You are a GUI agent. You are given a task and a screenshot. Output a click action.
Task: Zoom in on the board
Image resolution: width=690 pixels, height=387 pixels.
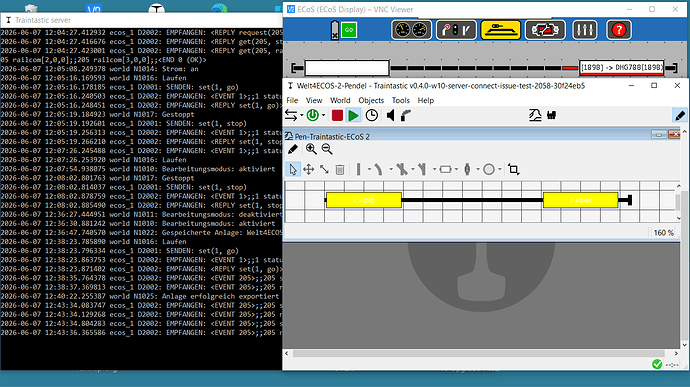[x=311, y=149]
